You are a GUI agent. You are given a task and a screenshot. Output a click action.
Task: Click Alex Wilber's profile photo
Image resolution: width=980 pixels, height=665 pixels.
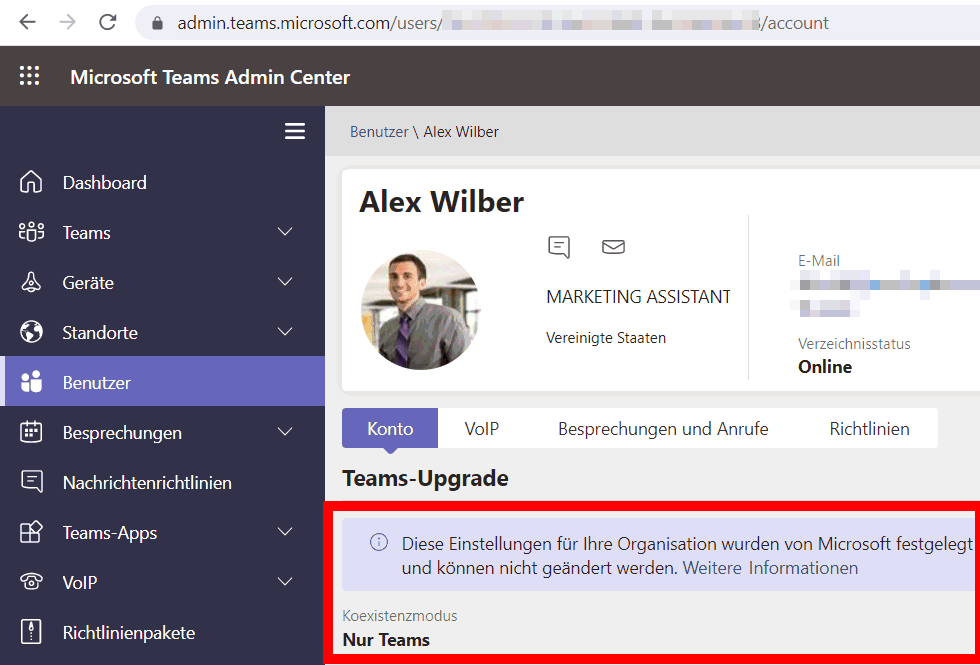click(421, 310)
